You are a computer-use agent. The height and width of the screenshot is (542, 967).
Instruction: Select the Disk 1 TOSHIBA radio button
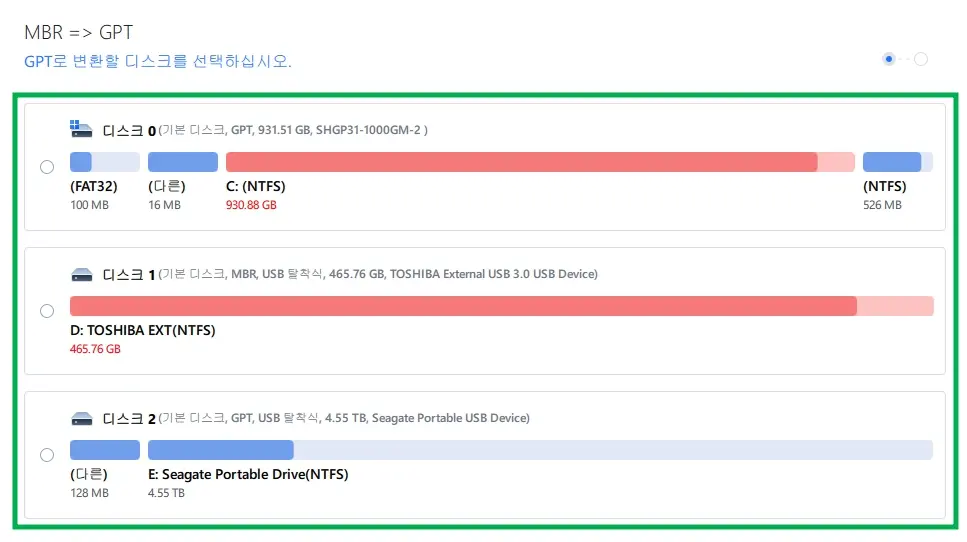47,311
